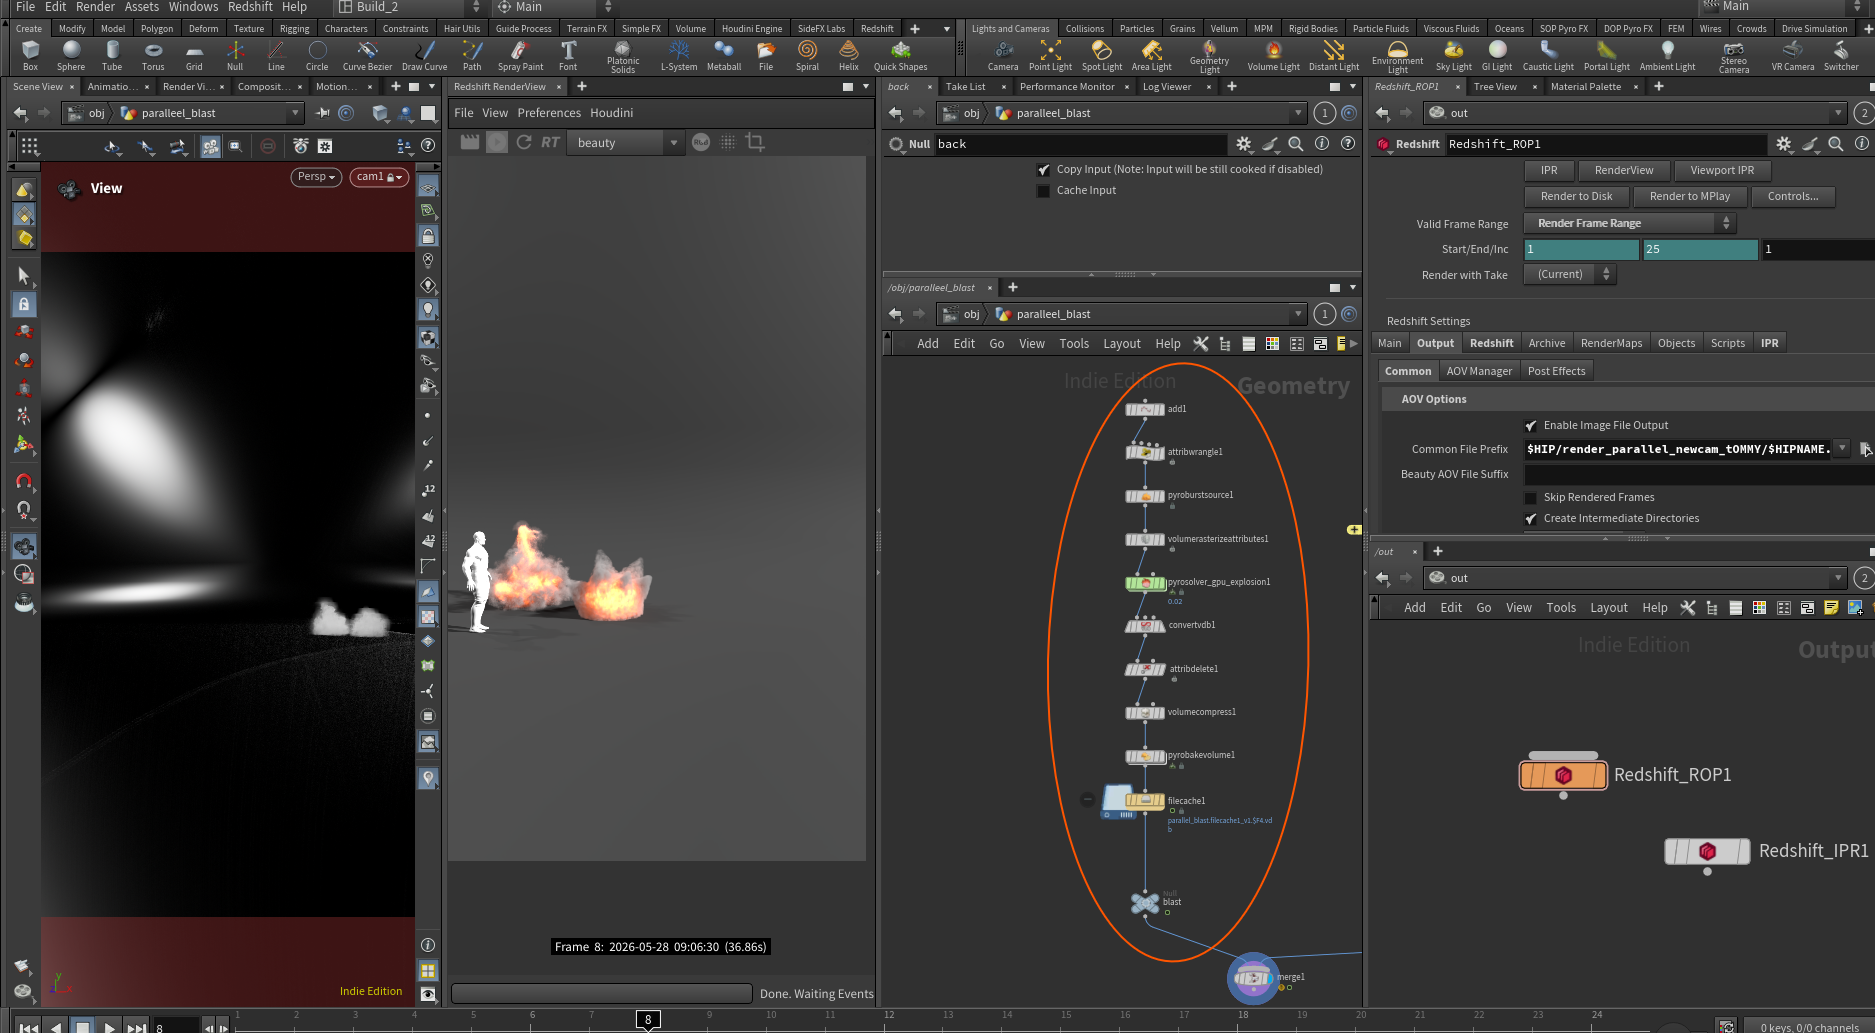Expand Render Frame Range dropdown

[1630, 224]
